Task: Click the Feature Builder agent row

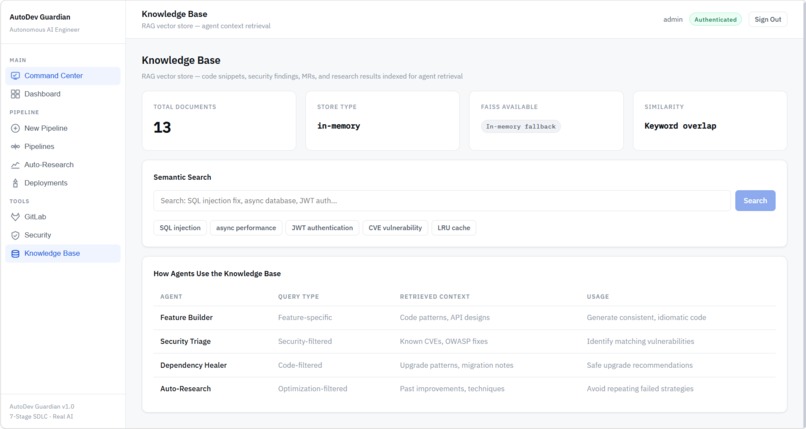Action: coord(465,318)
